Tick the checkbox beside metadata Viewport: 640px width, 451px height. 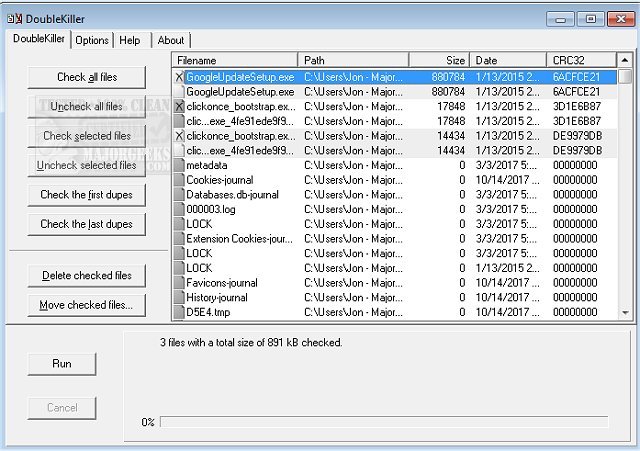(x=179, y=165)
